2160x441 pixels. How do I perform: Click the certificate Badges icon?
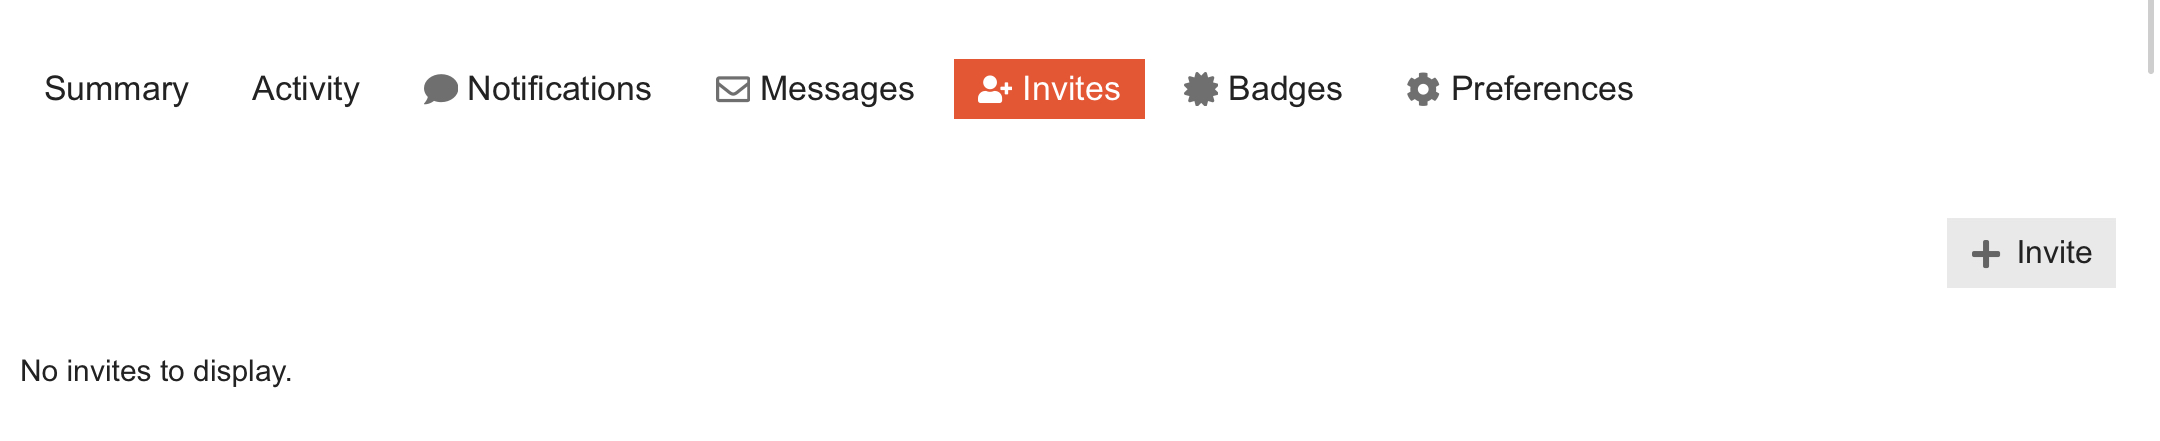pos(1201,89)
